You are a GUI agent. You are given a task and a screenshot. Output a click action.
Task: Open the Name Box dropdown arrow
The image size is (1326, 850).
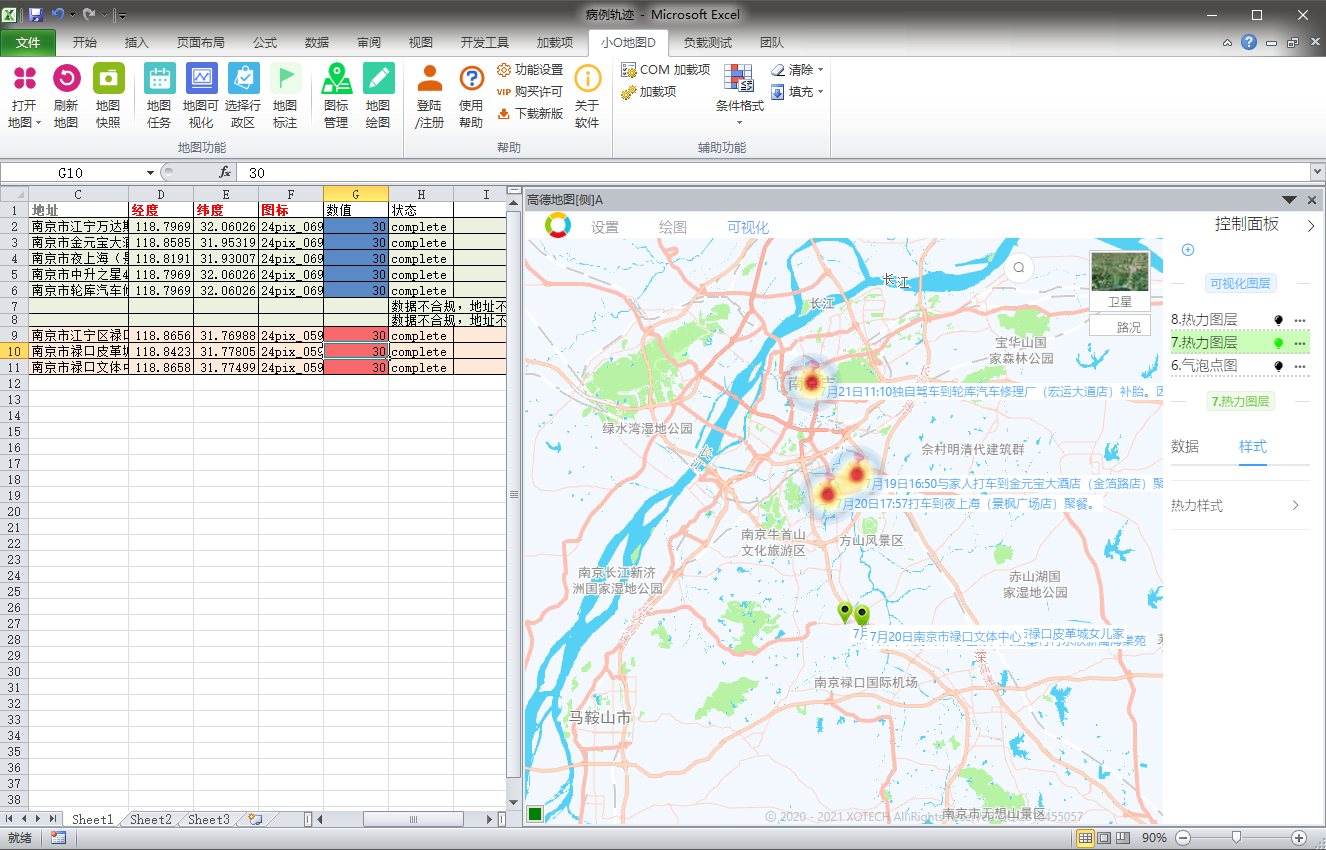151,172
